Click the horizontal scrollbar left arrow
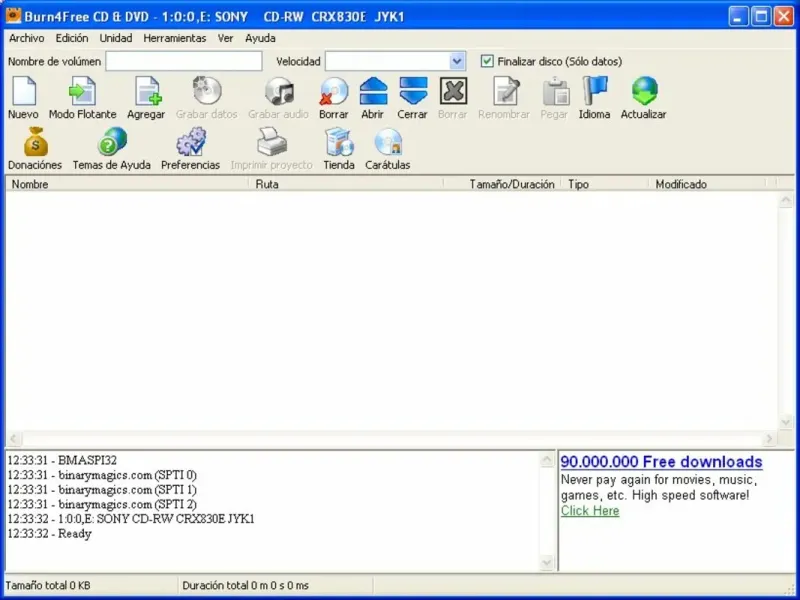Viewport: 800px width, 600px height. (14, 439)
